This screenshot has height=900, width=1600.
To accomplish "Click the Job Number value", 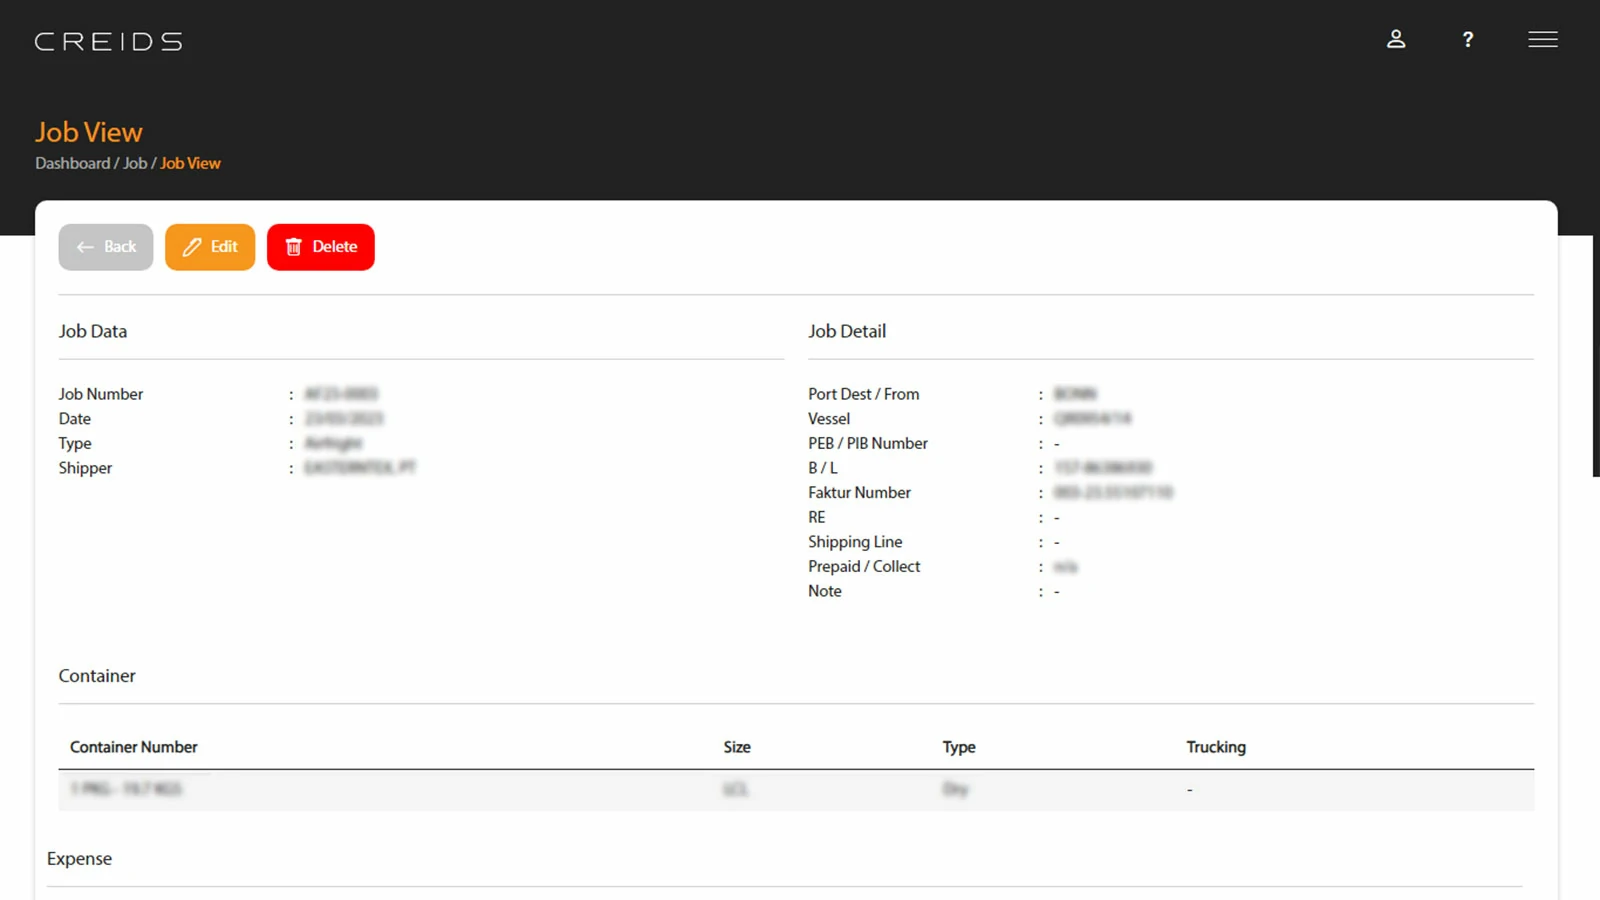I will [x=341, y=394].
